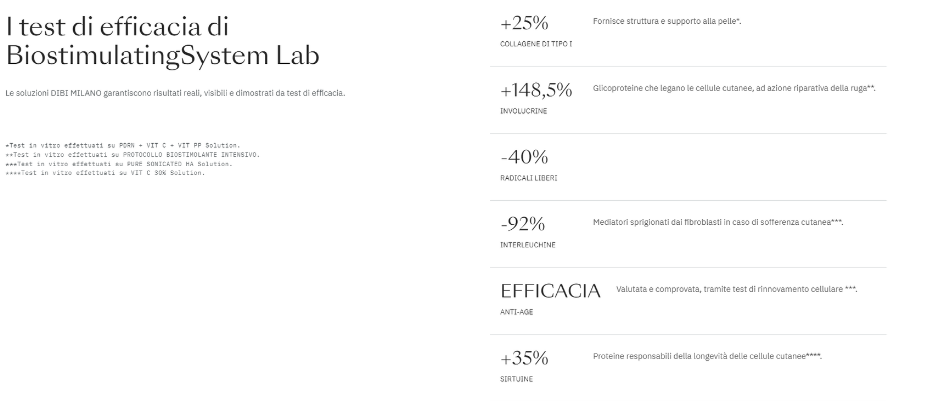Screen dimensions: 938x401
Task: Select the +25% collagene statistic
Action: pos(524,23)
